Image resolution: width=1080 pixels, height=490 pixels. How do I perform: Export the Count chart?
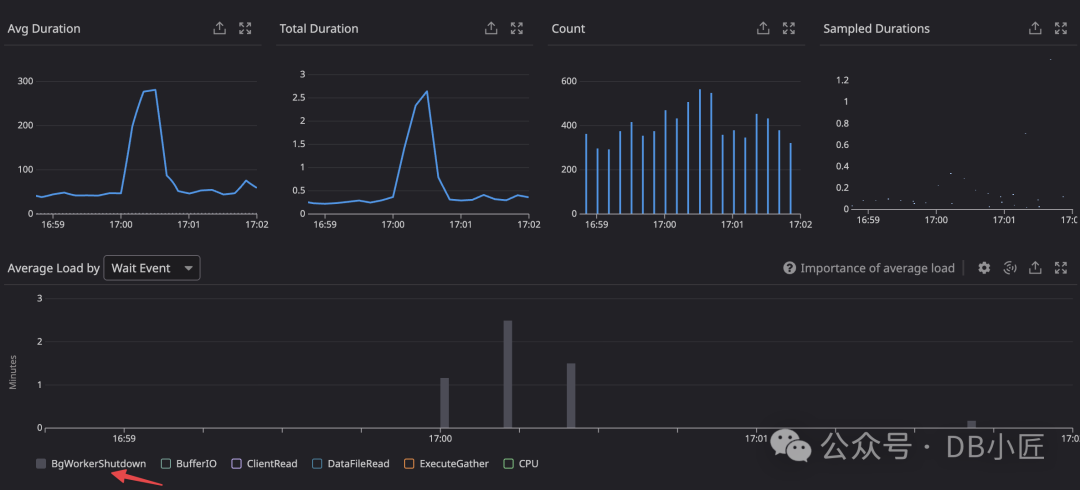[763, 29]
